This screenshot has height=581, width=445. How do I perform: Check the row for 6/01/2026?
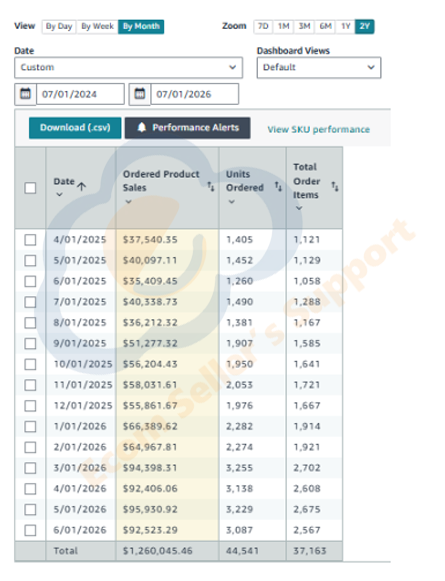[30, 530]
